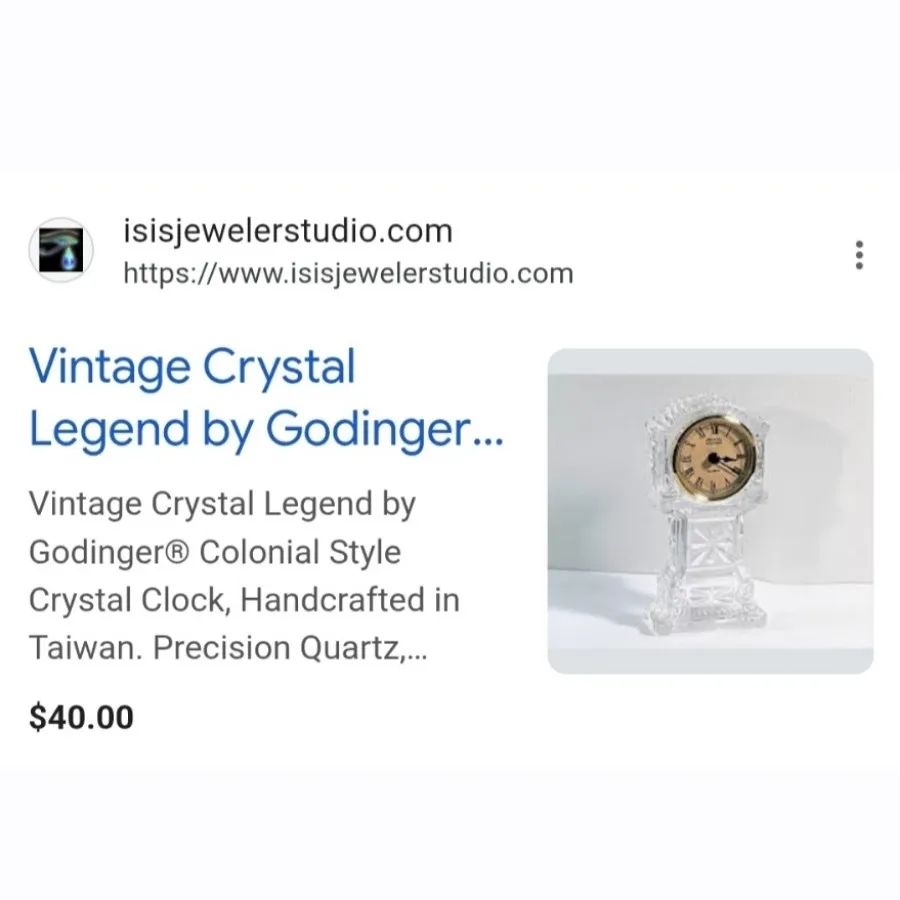900x900 pixels.
Task: Open the https://www.isisjewelerstudio.com URL line
Action: [348, 273]
